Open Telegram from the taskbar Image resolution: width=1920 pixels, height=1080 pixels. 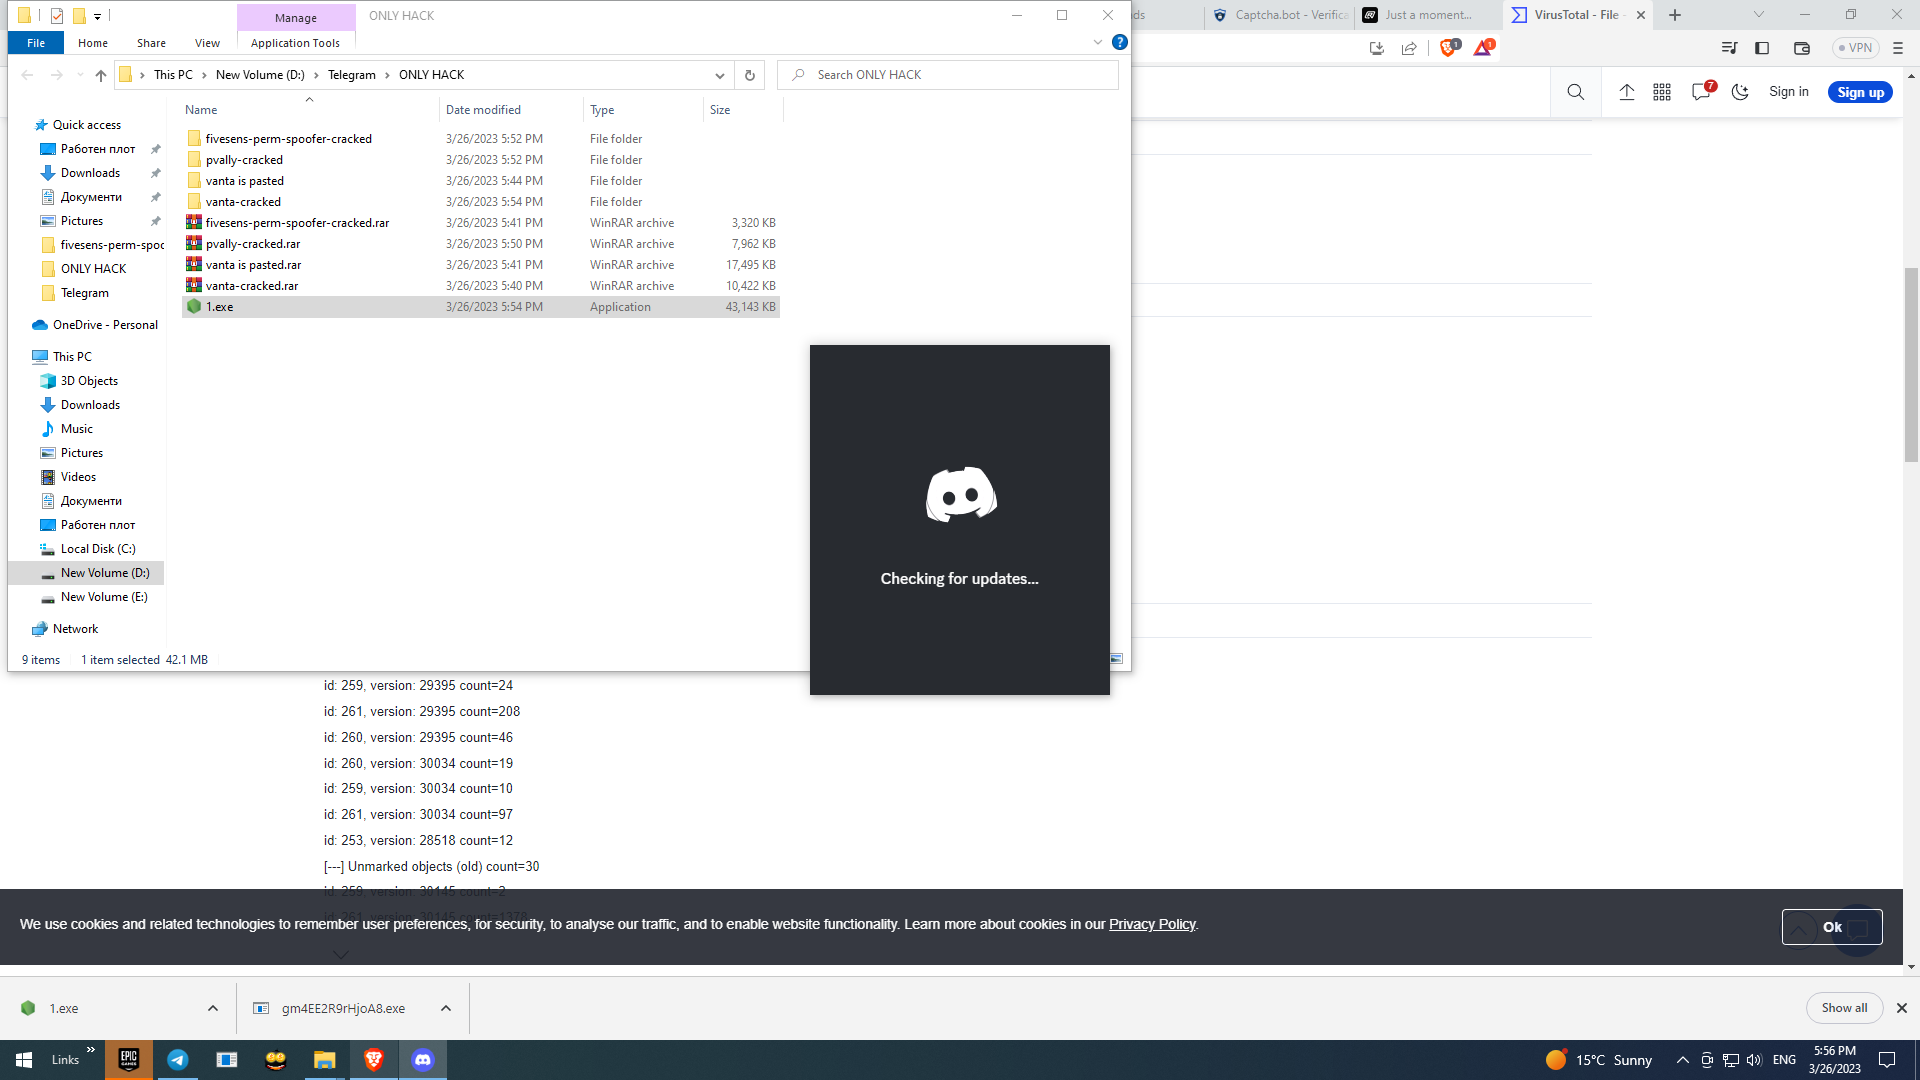[178, 1060]
